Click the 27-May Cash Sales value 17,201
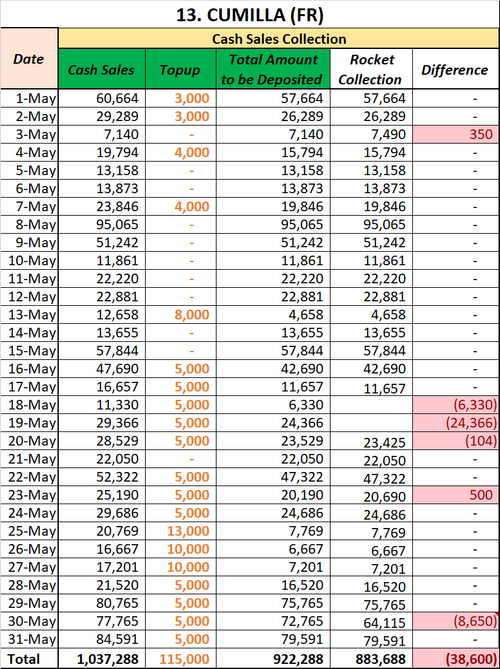The width and height of the screenshot is (500, 669). (117, 567)
